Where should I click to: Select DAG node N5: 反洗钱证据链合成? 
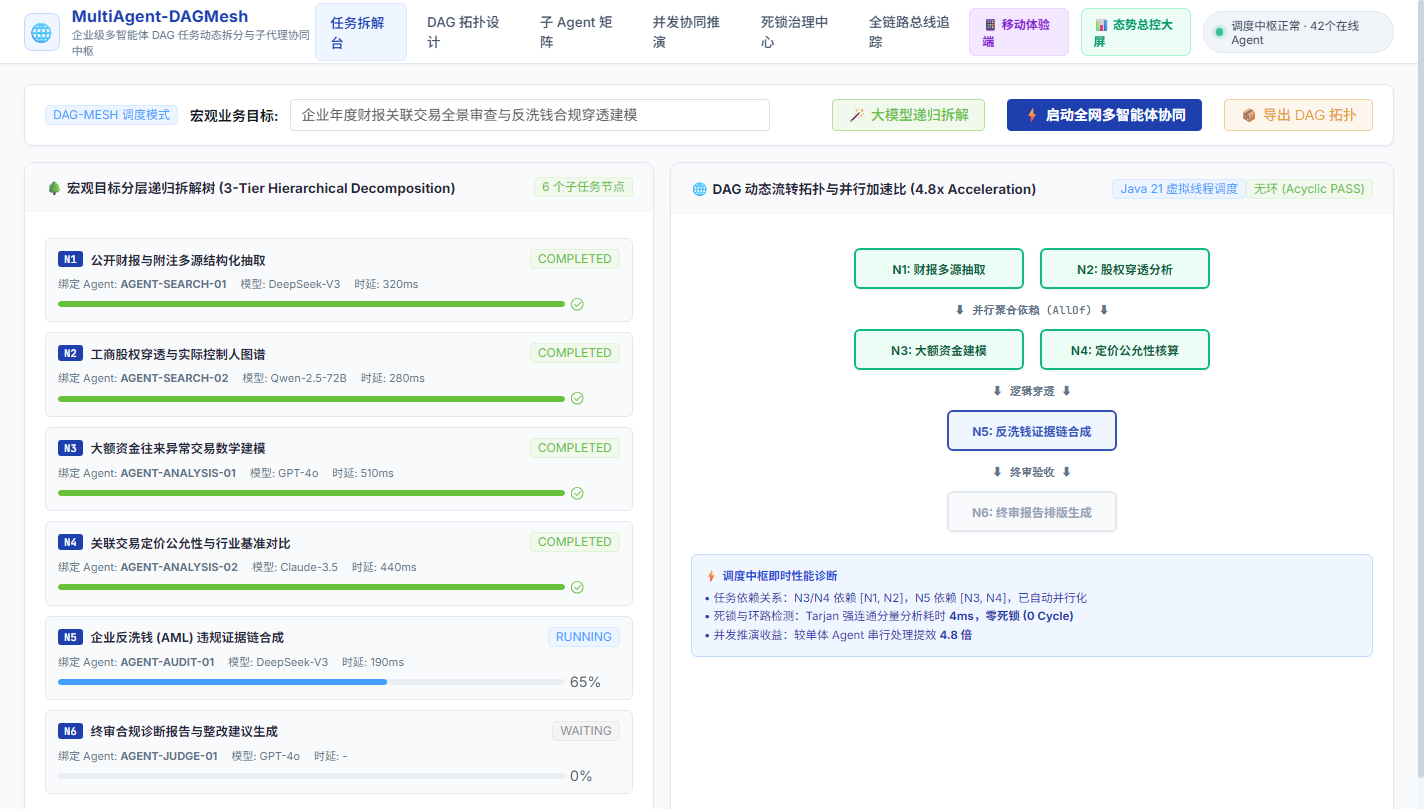coord(1032,431)
